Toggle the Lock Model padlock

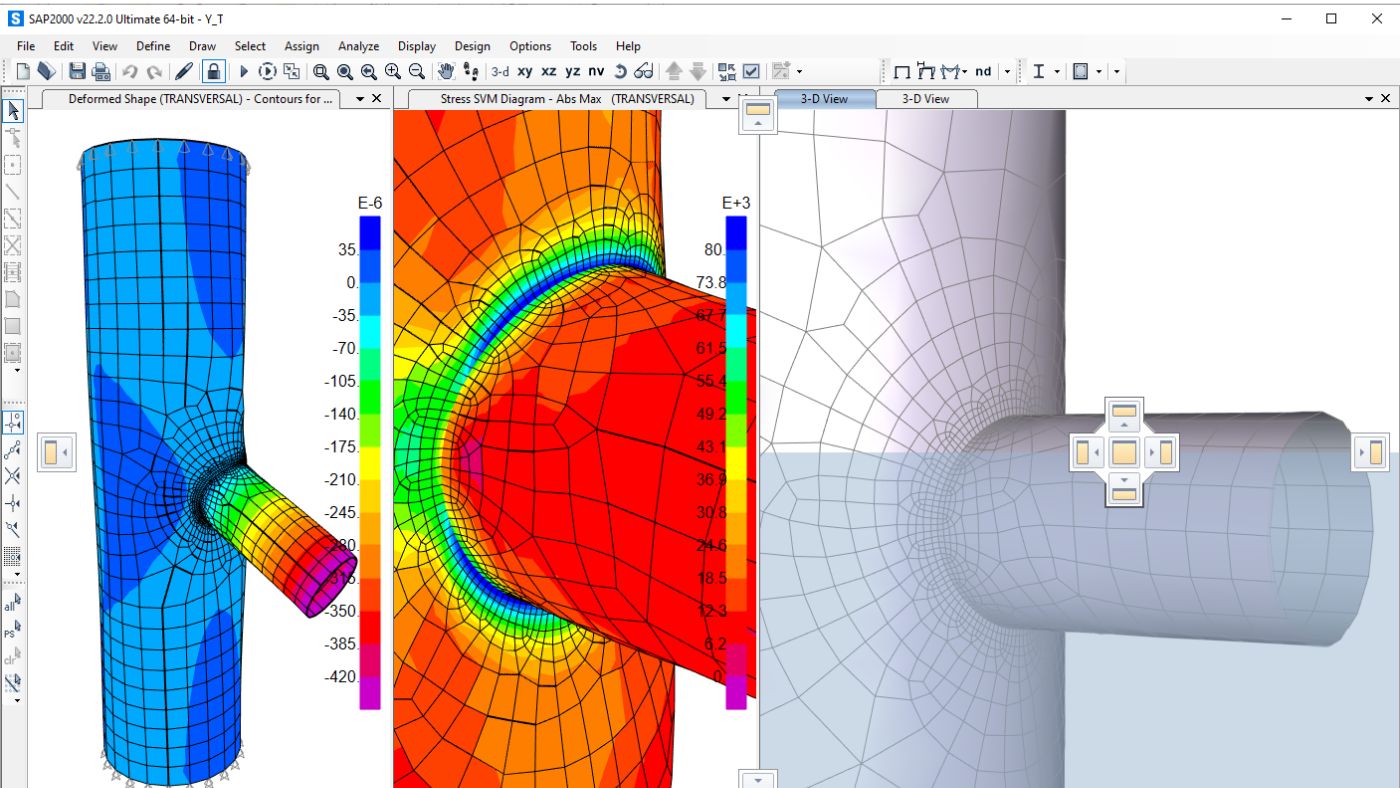pos(213,71)
